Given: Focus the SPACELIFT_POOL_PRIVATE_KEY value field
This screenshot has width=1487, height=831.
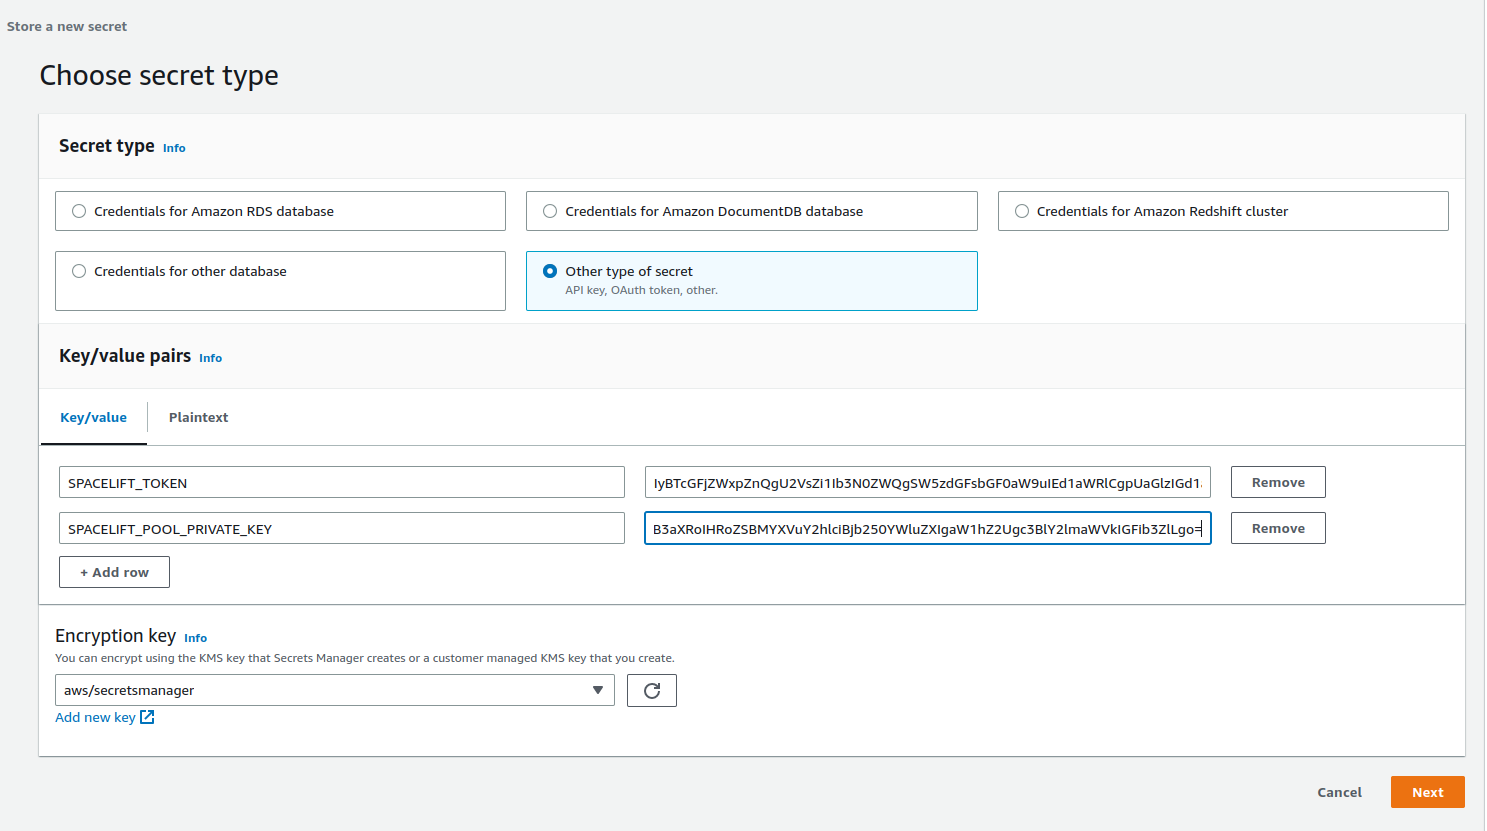Looking at the screenshot, I should [927, 528].
